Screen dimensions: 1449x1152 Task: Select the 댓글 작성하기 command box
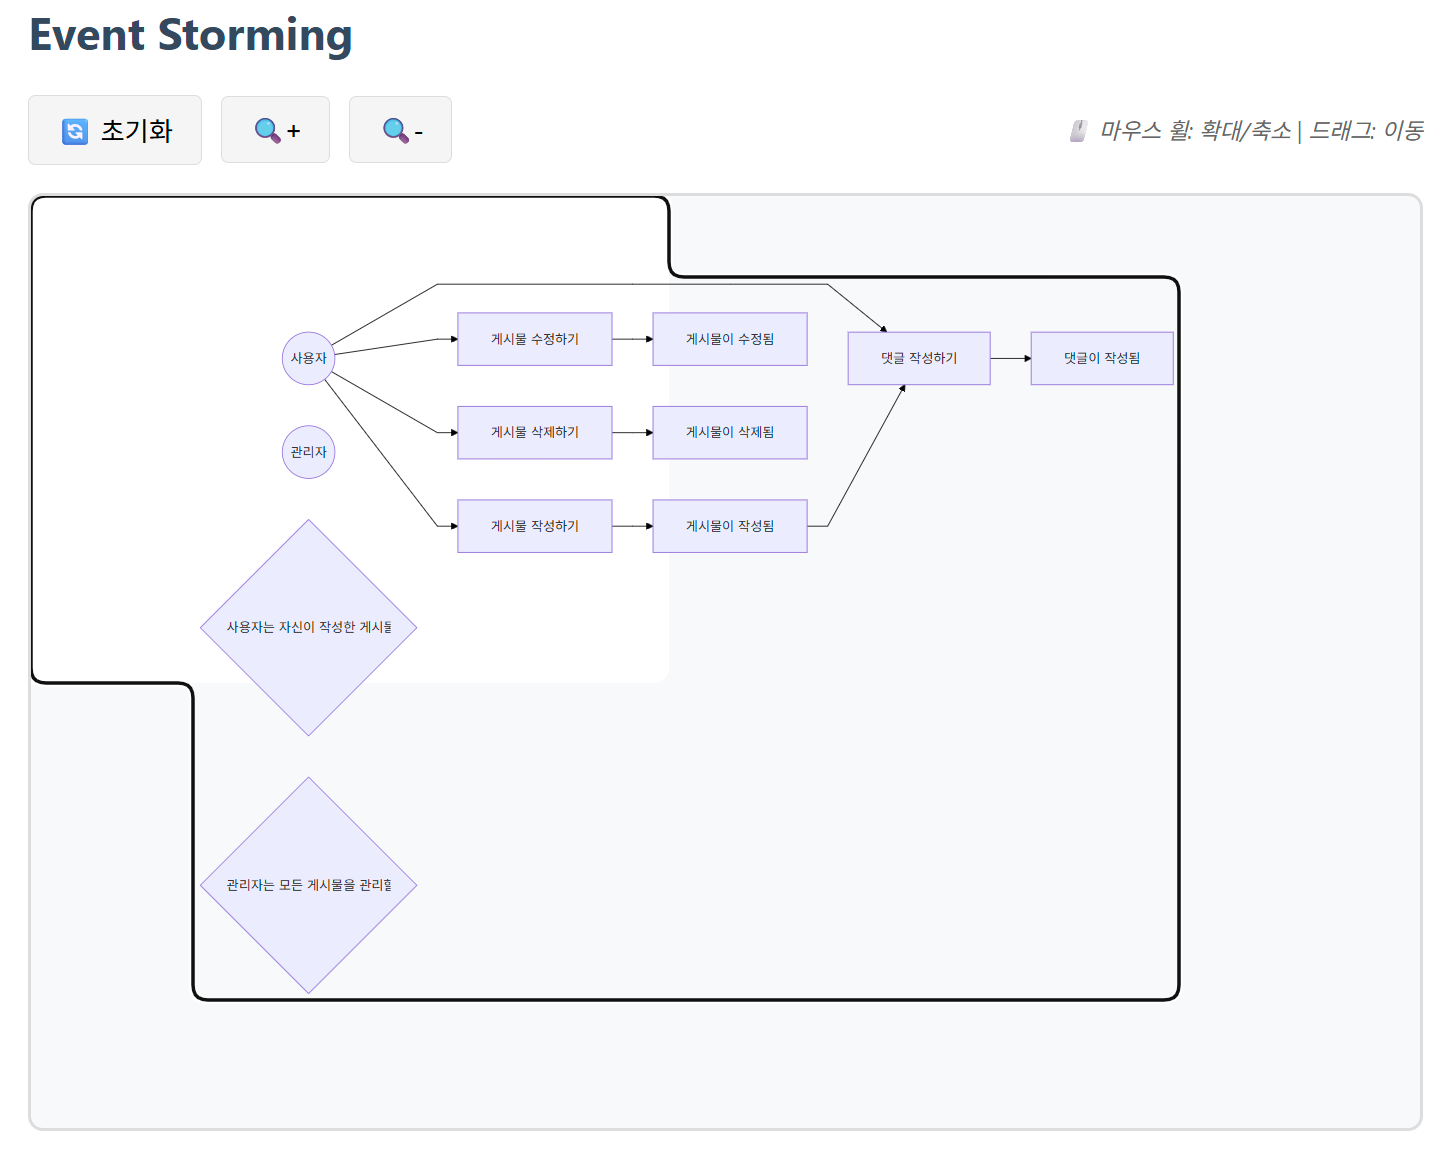(x=918, y=358)
